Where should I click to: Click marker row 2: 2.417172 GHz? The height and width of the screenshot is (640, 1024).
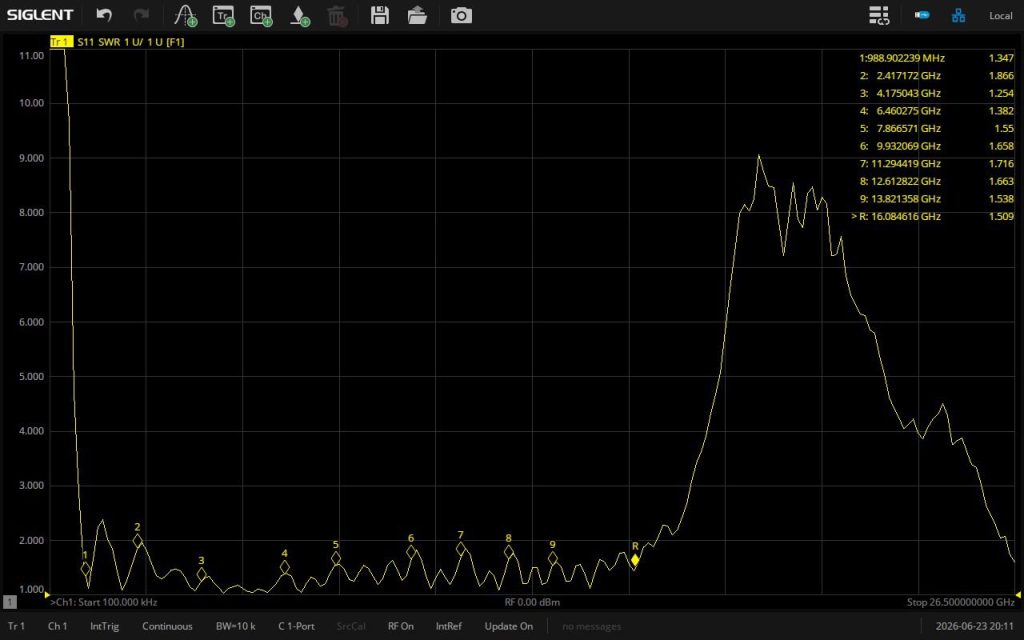click(x=936, y=76)
